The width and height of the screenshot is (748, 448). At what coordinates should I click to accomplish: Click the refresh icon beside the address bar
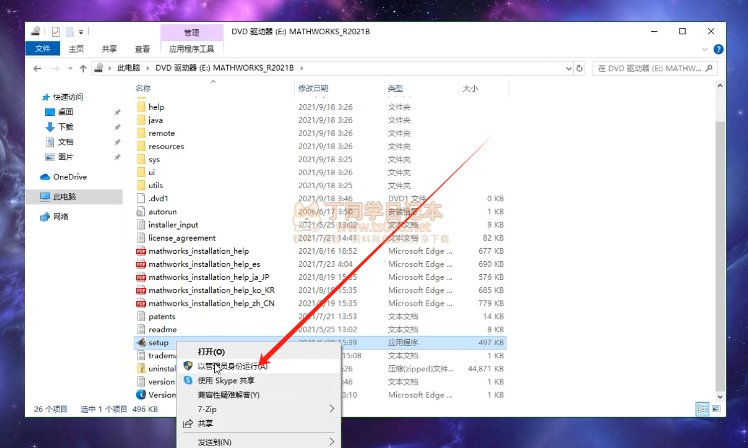pos(579,68)
